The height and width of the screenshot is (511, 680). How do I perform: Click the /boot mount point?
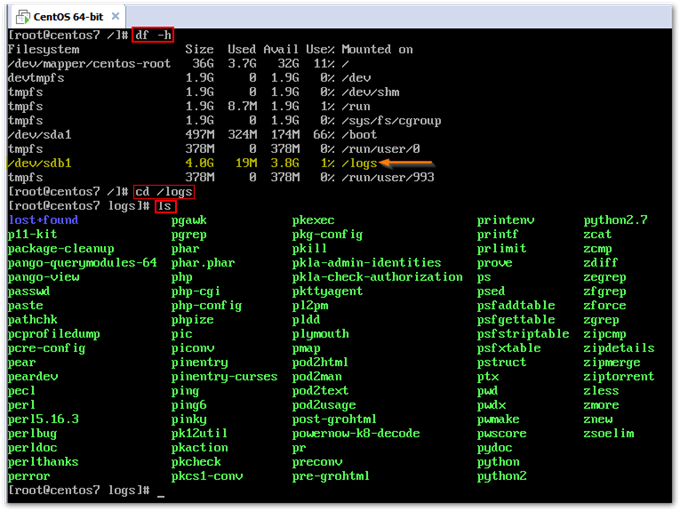pyautogui.click(x=360, y=135)
